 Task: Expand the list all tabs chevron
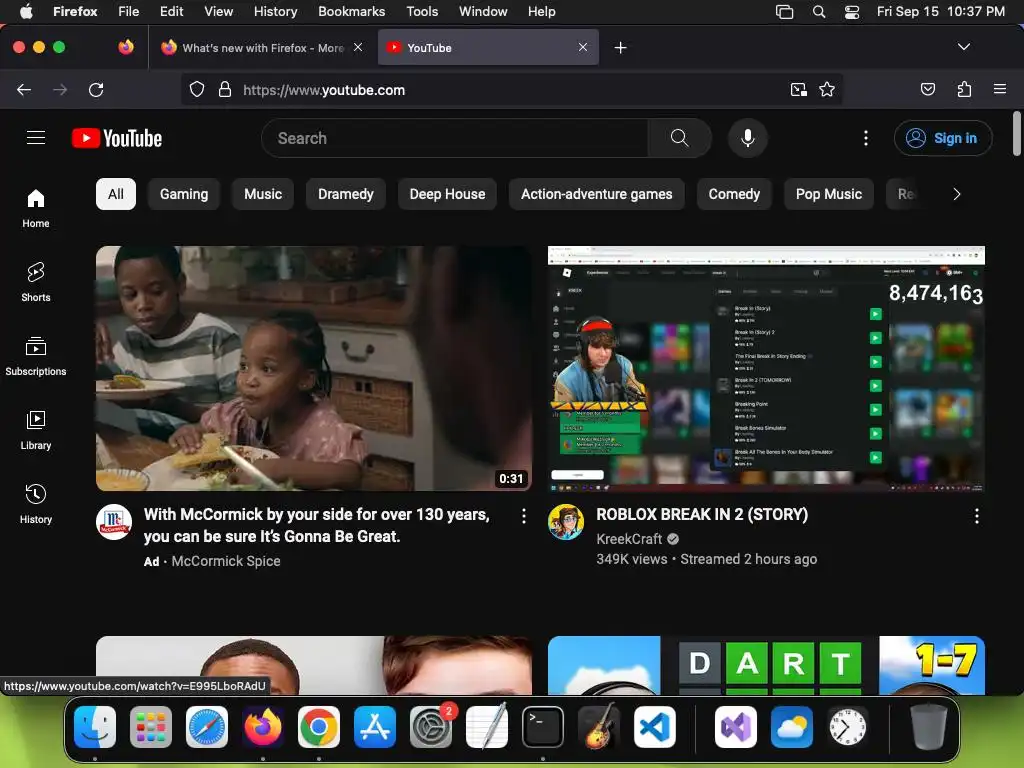tap(963, 47)
